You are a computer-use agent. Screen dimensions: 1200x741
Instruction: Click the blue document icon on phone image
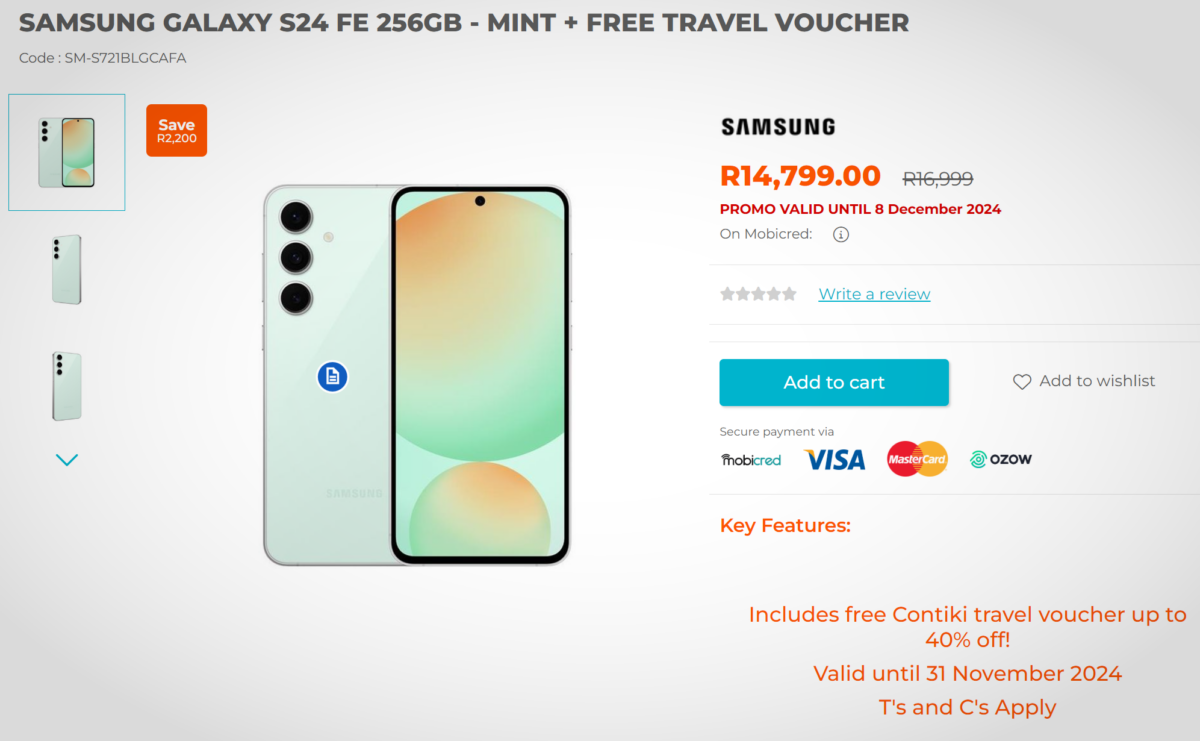pos(333,377)
